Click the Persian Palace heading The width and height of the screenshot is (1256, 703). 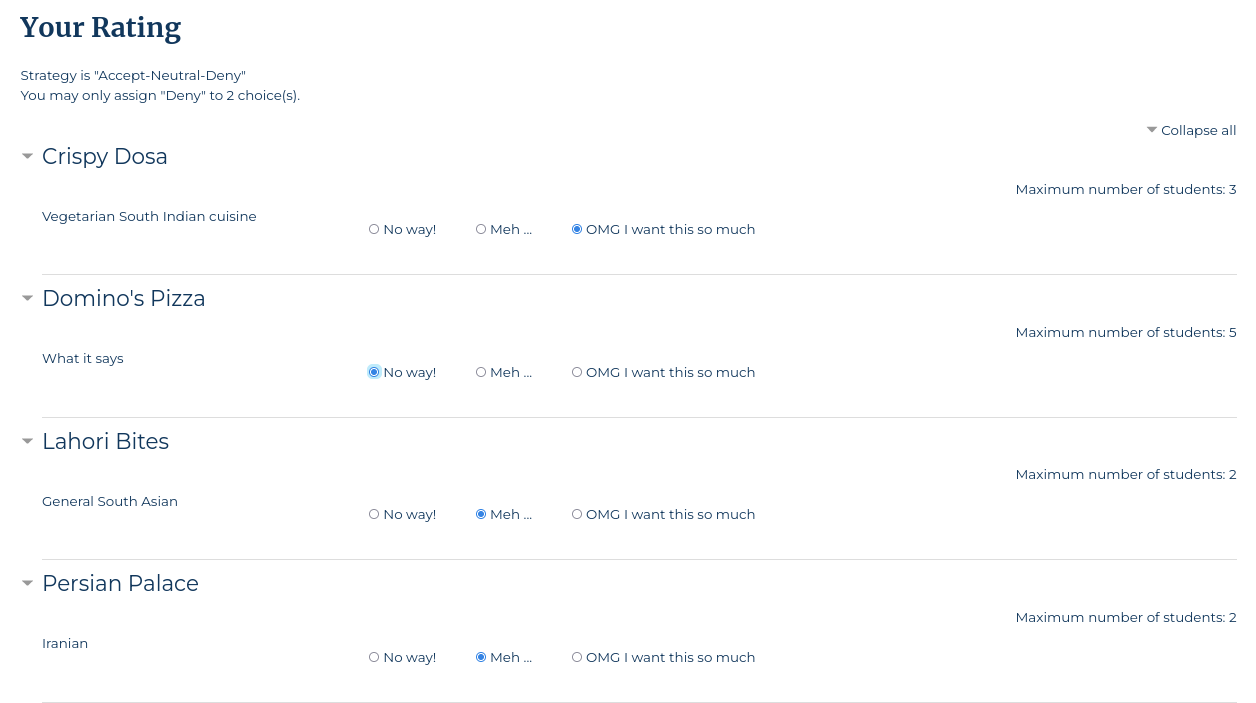pyautogui.click(x=120, y=584)
